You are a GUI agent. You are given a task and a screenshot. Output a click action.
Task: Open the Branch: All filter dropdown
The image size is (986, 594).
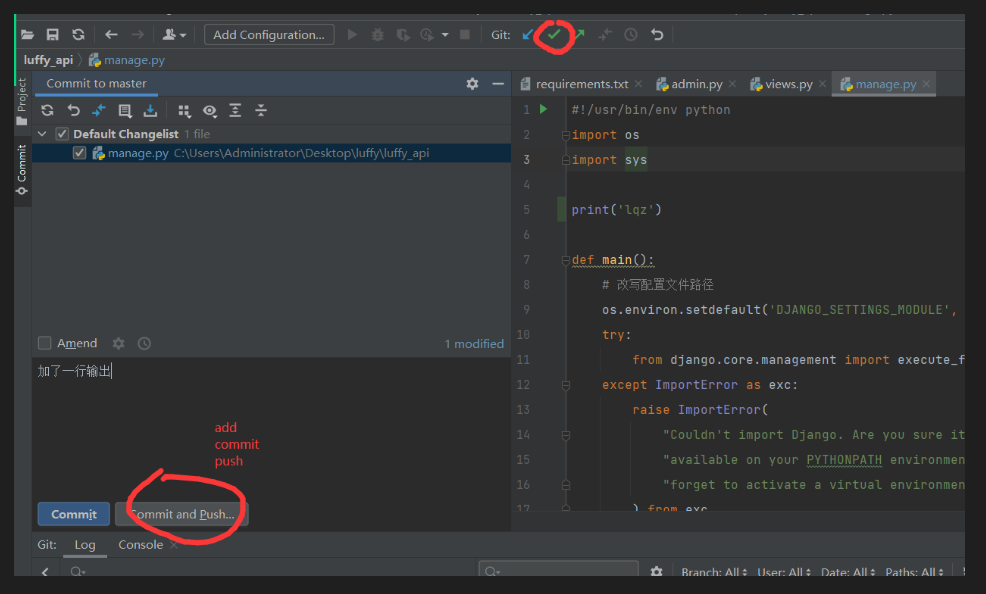pos(714,572)
